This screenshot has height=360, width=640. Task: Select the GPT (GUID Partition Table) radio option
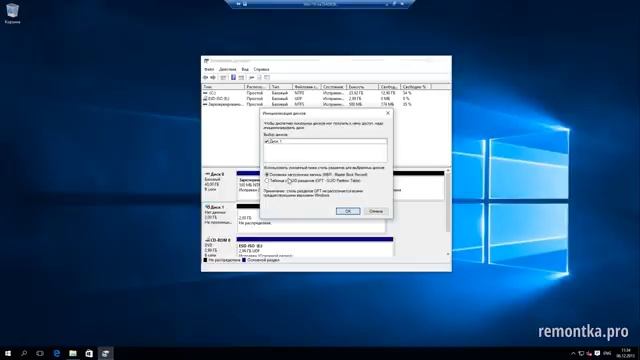tap(267, 180)
